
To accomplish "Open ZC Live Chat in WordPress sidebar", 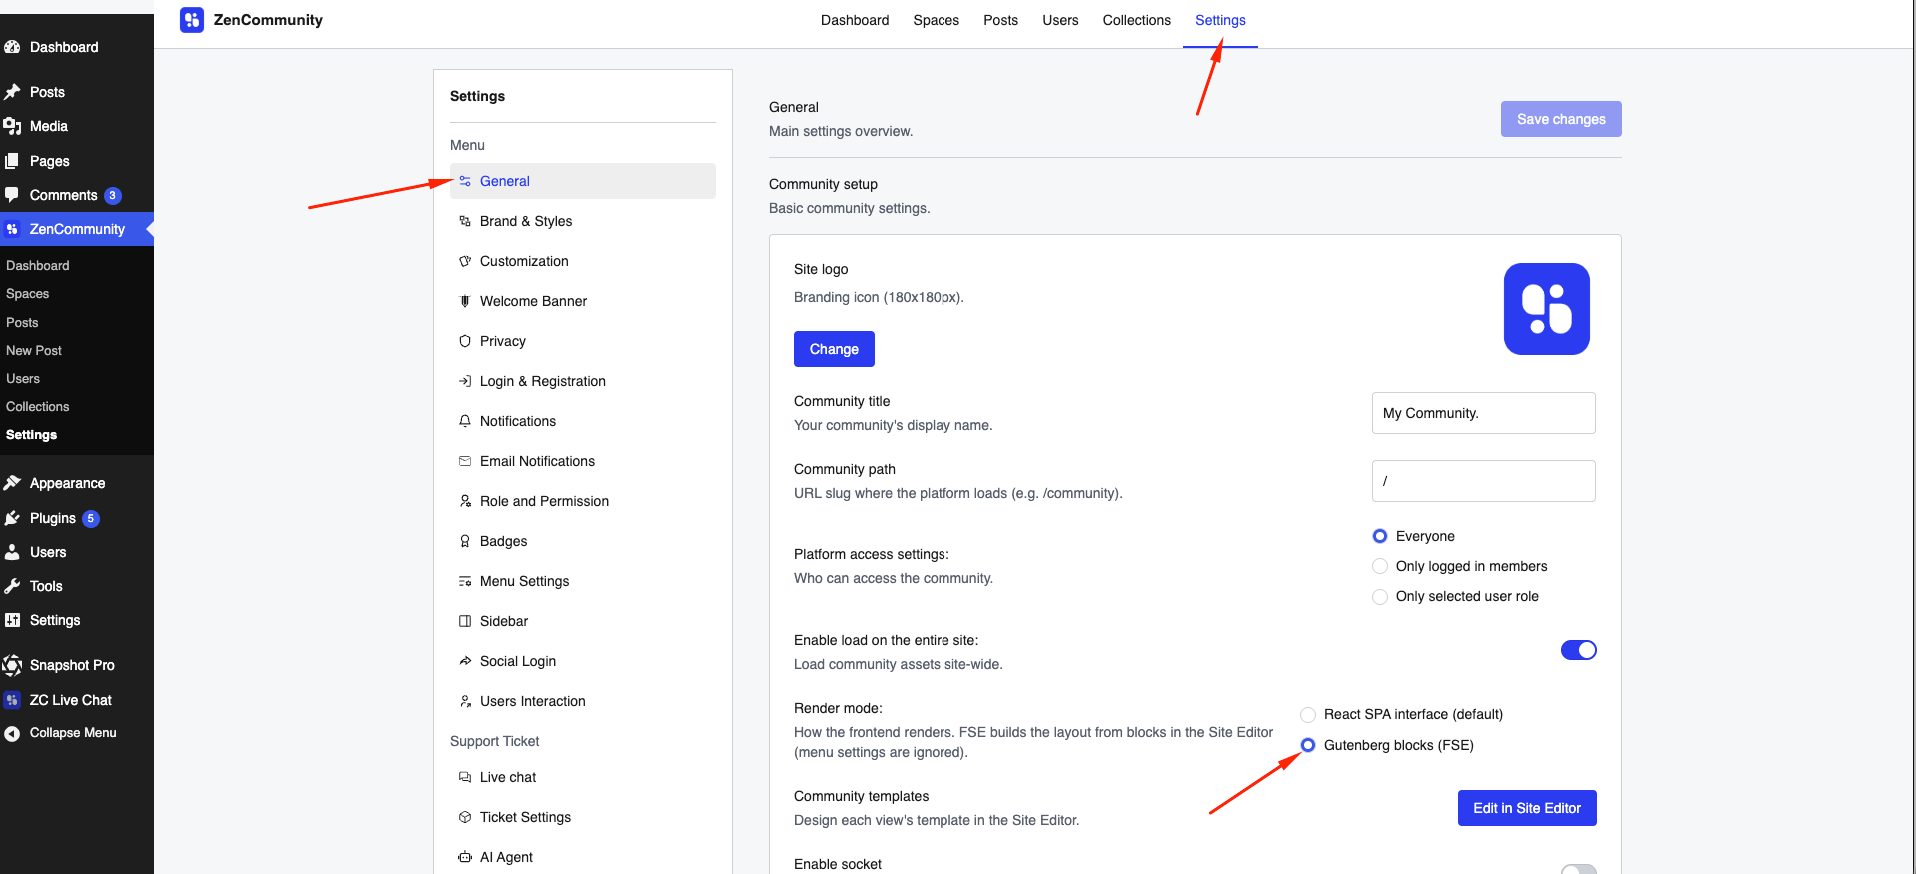I will pos(77,700).
